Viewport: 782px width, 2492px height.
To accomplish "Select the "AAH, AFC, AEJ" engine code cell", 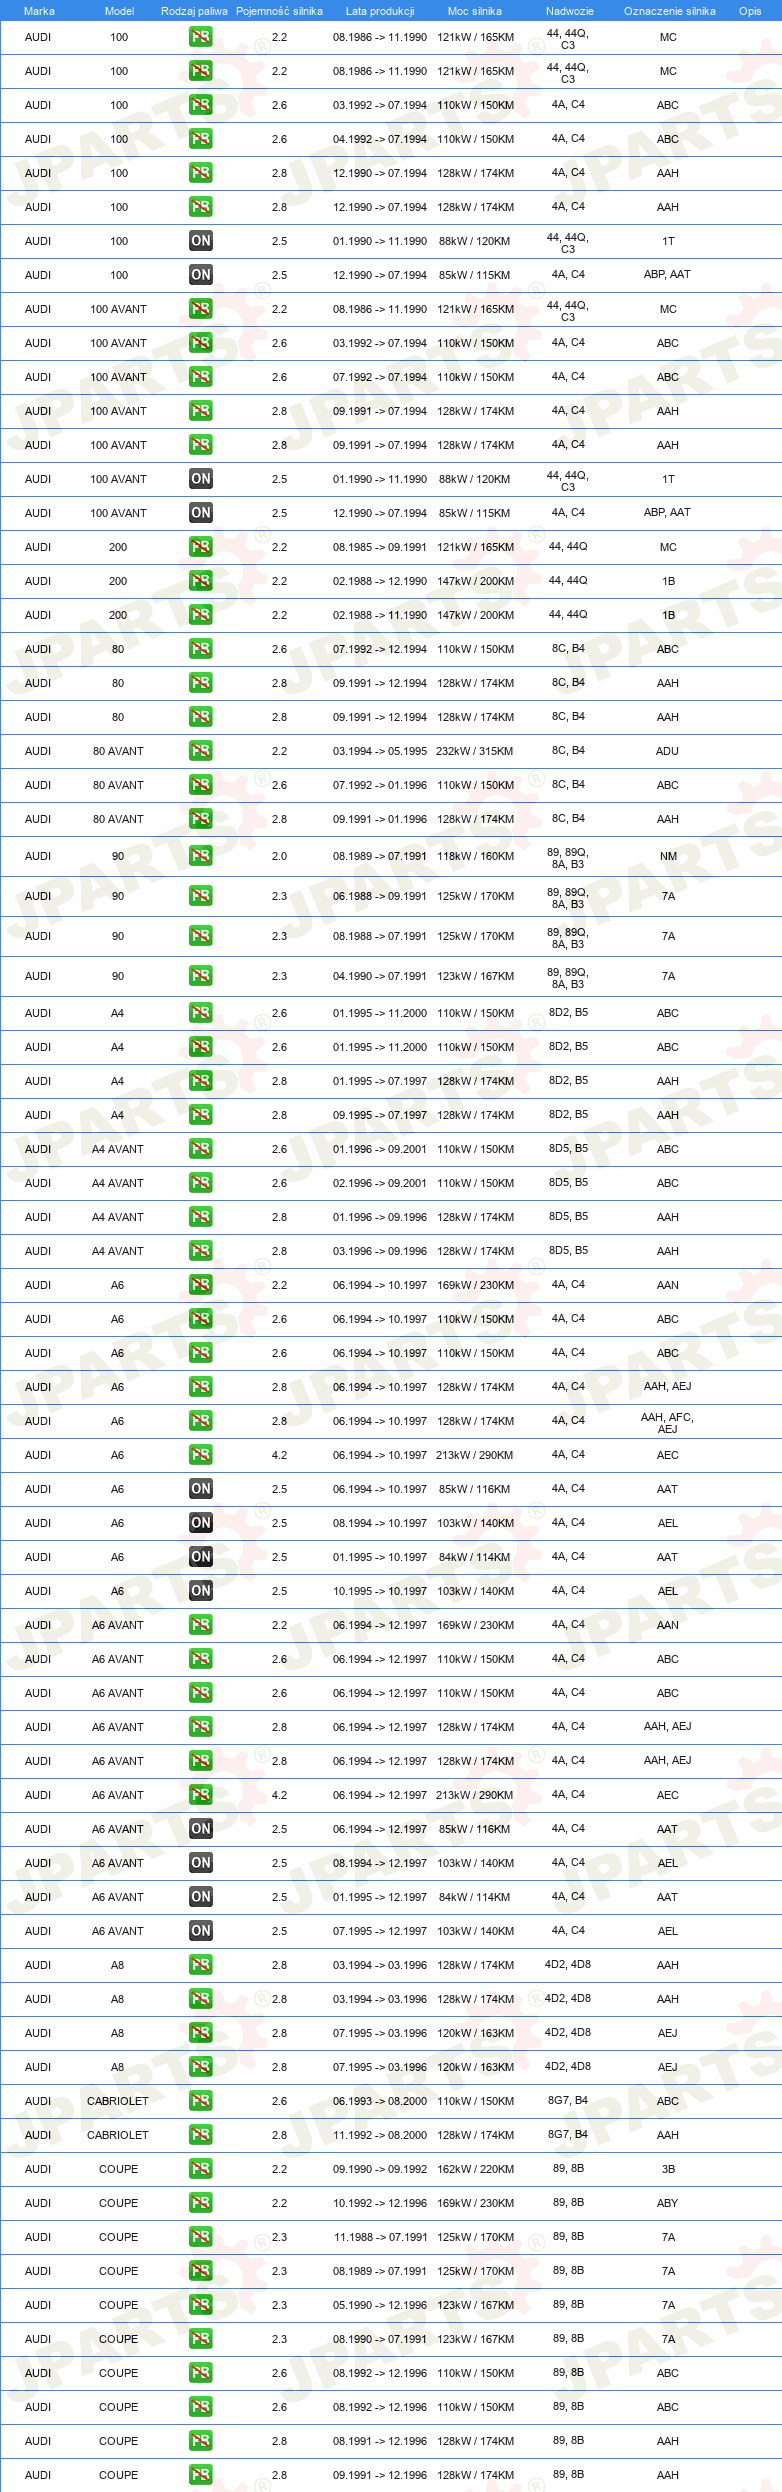I will pyautogui.click(x=667, y=1422).
